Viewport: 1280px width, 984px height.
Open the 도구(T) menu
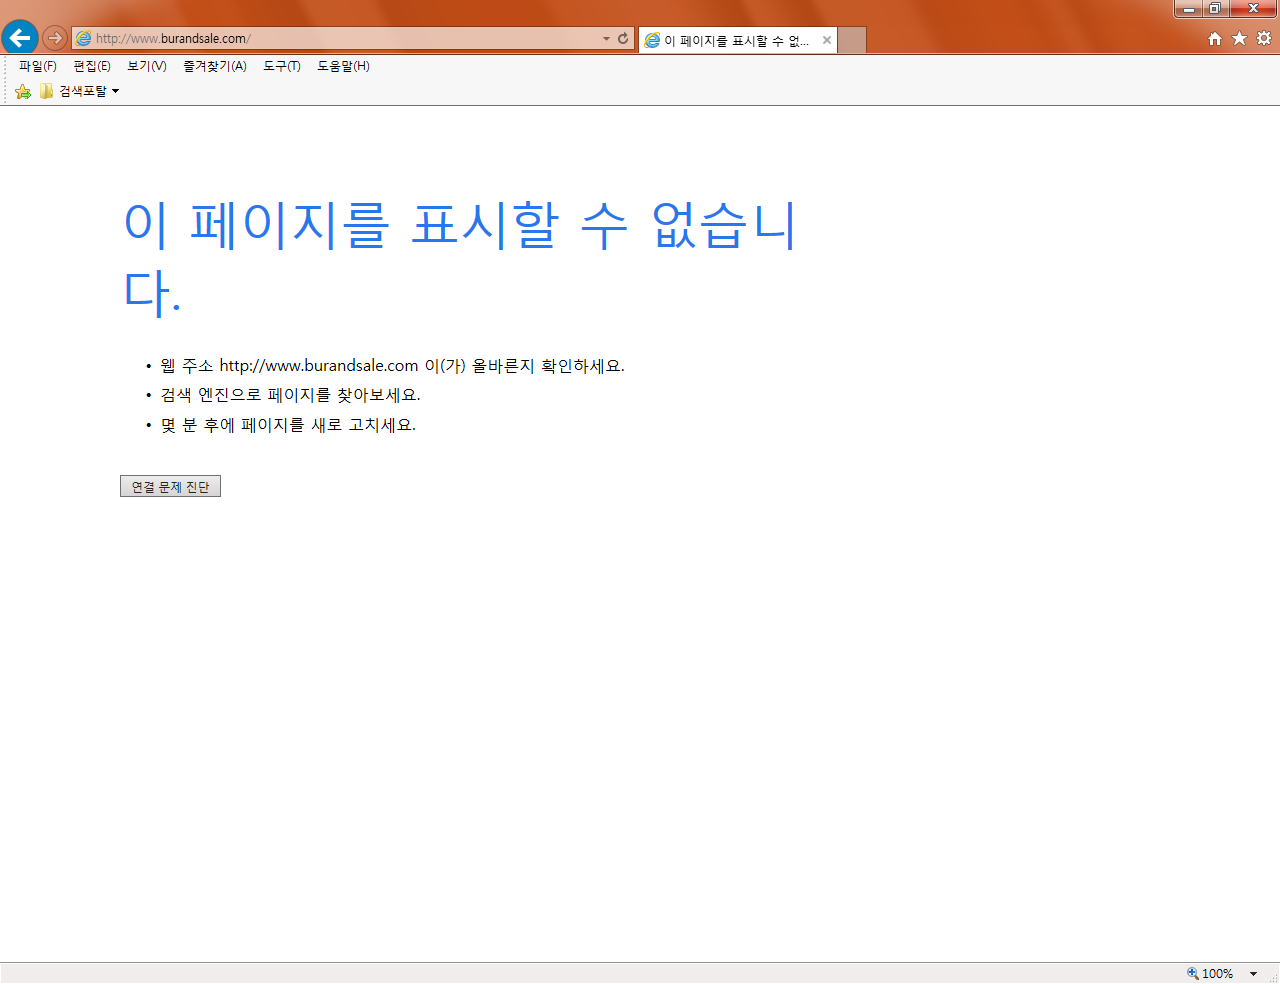click(282, 66)
